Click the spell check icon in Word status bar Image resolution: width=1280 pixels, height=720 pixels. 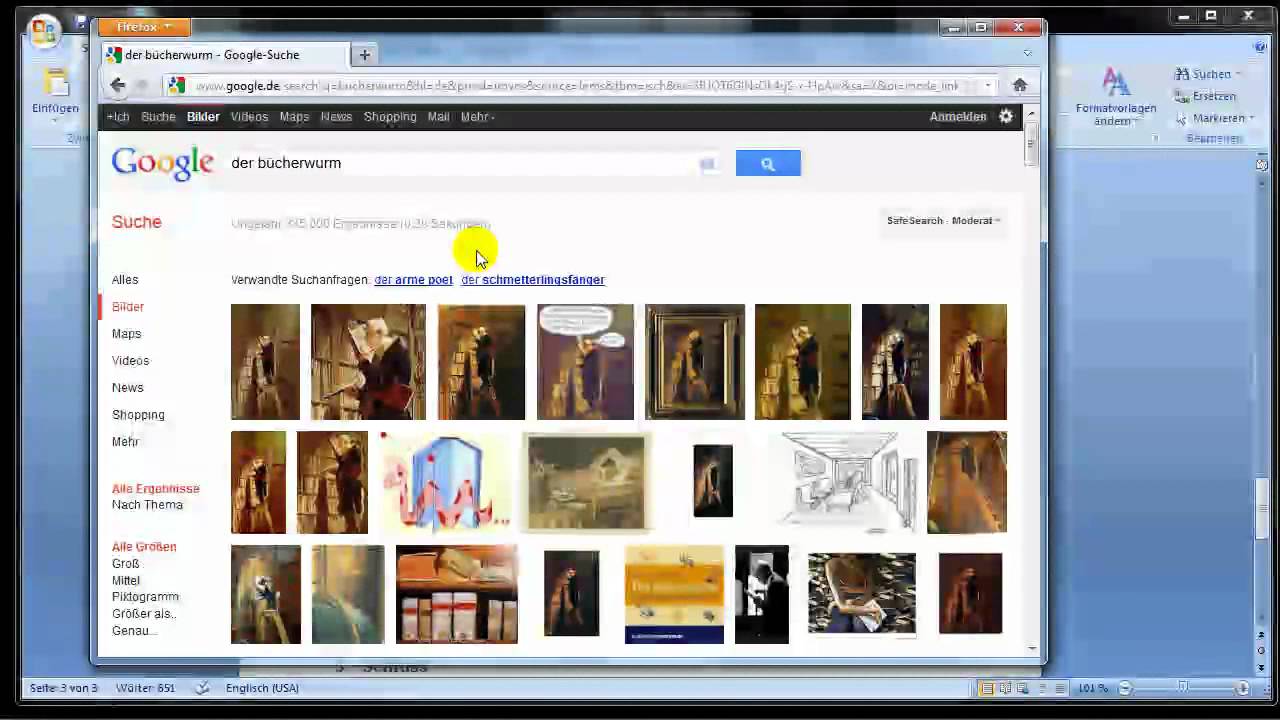tap(202, 688)
